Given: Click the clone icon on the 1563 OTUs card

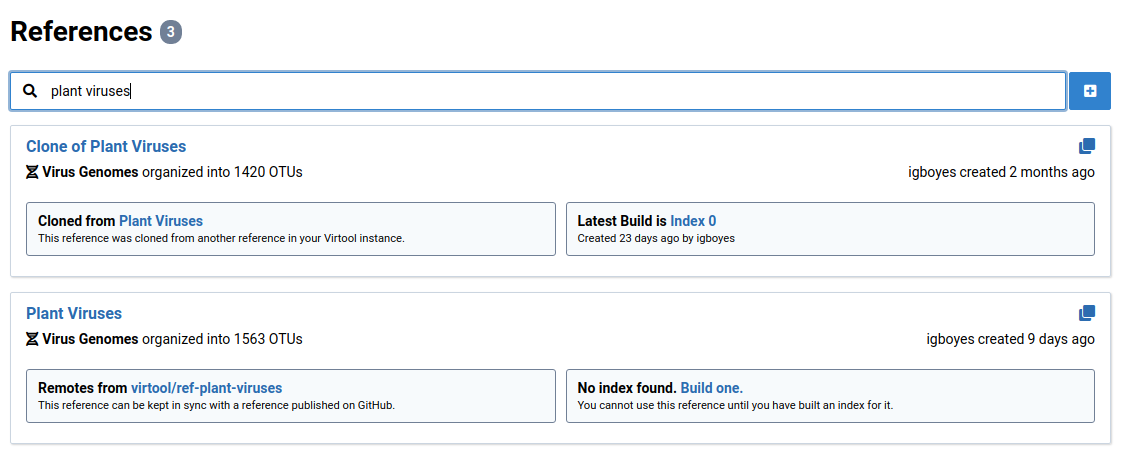Looking at the screenshot, I should coord(1087,313).
